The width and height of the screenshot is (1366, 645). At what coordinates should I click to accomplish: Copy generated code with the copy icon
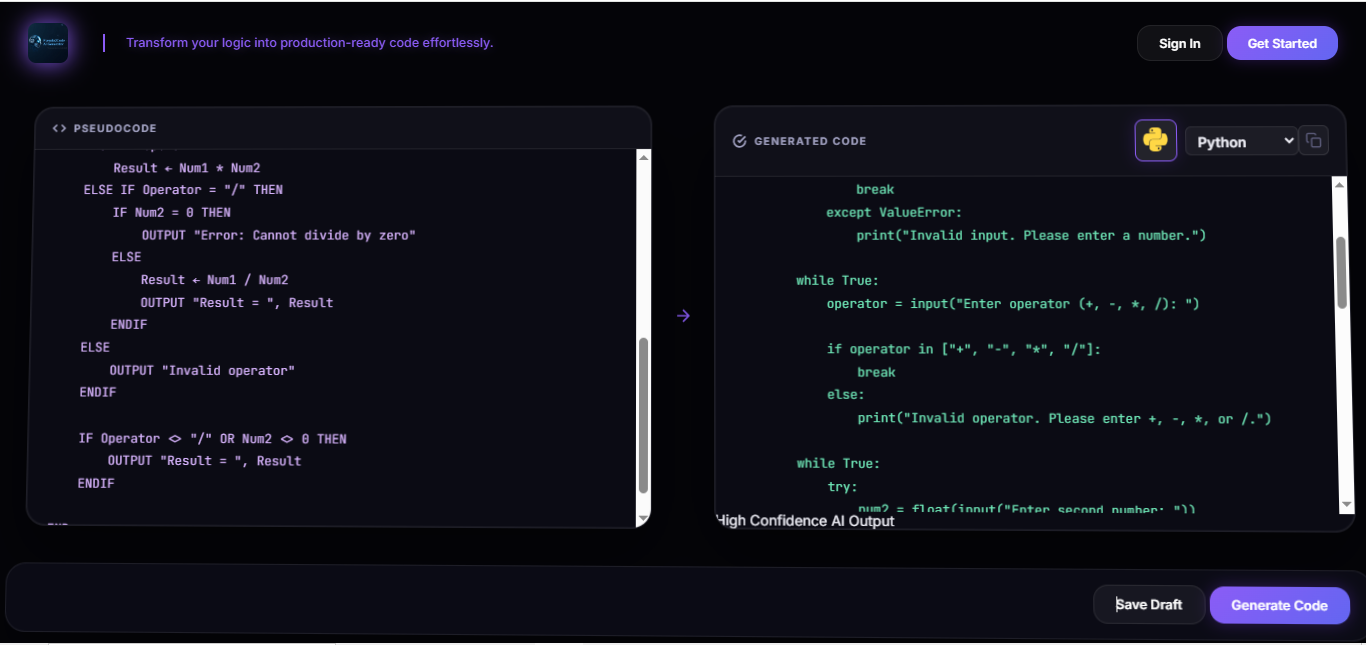pyautogui.click(x=1314, y=141)
